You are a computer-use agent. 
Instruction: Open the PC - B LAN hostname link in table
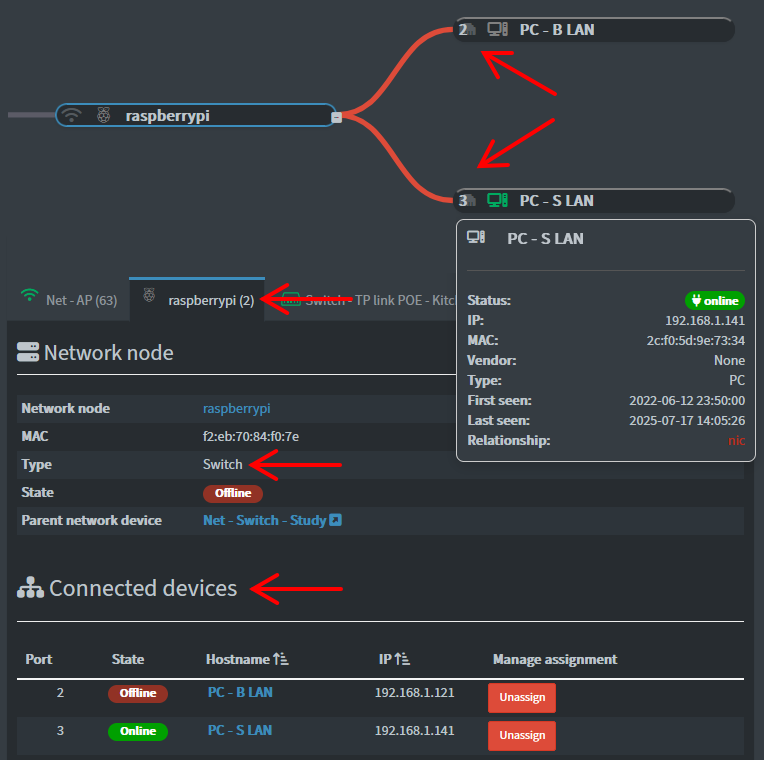click(240, 693)
